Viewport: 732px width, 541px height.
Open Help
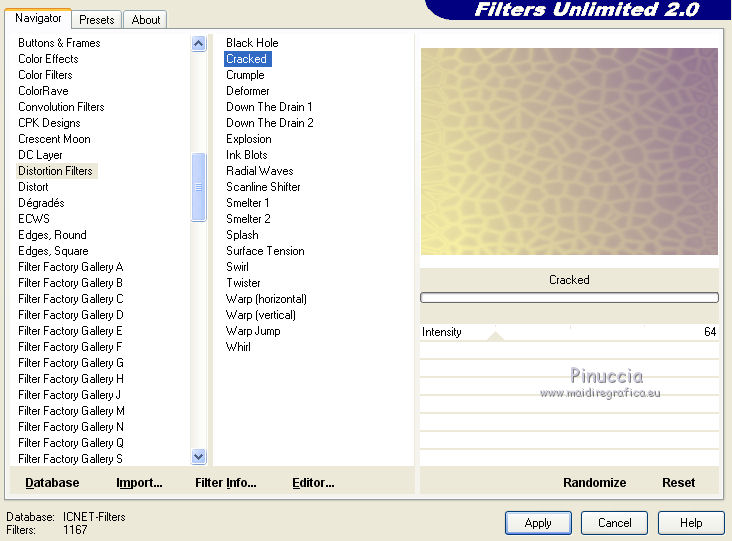click(691, 523)
